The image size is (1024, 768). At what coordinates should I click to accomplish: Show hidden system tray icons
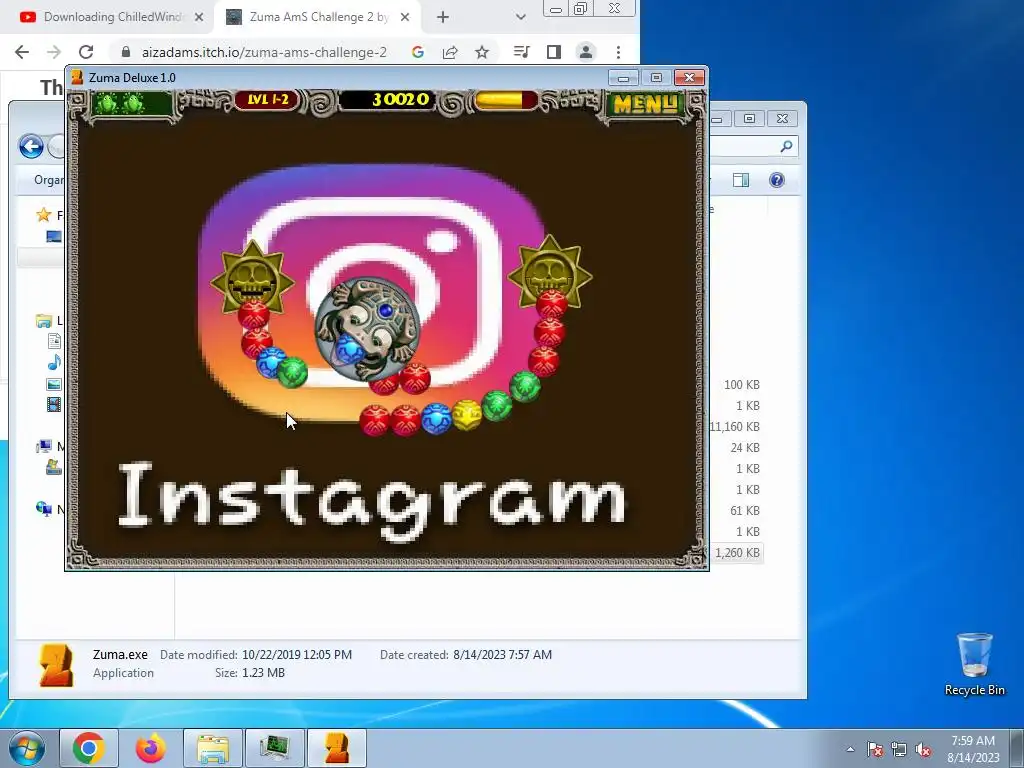click(x=850, y=750)
